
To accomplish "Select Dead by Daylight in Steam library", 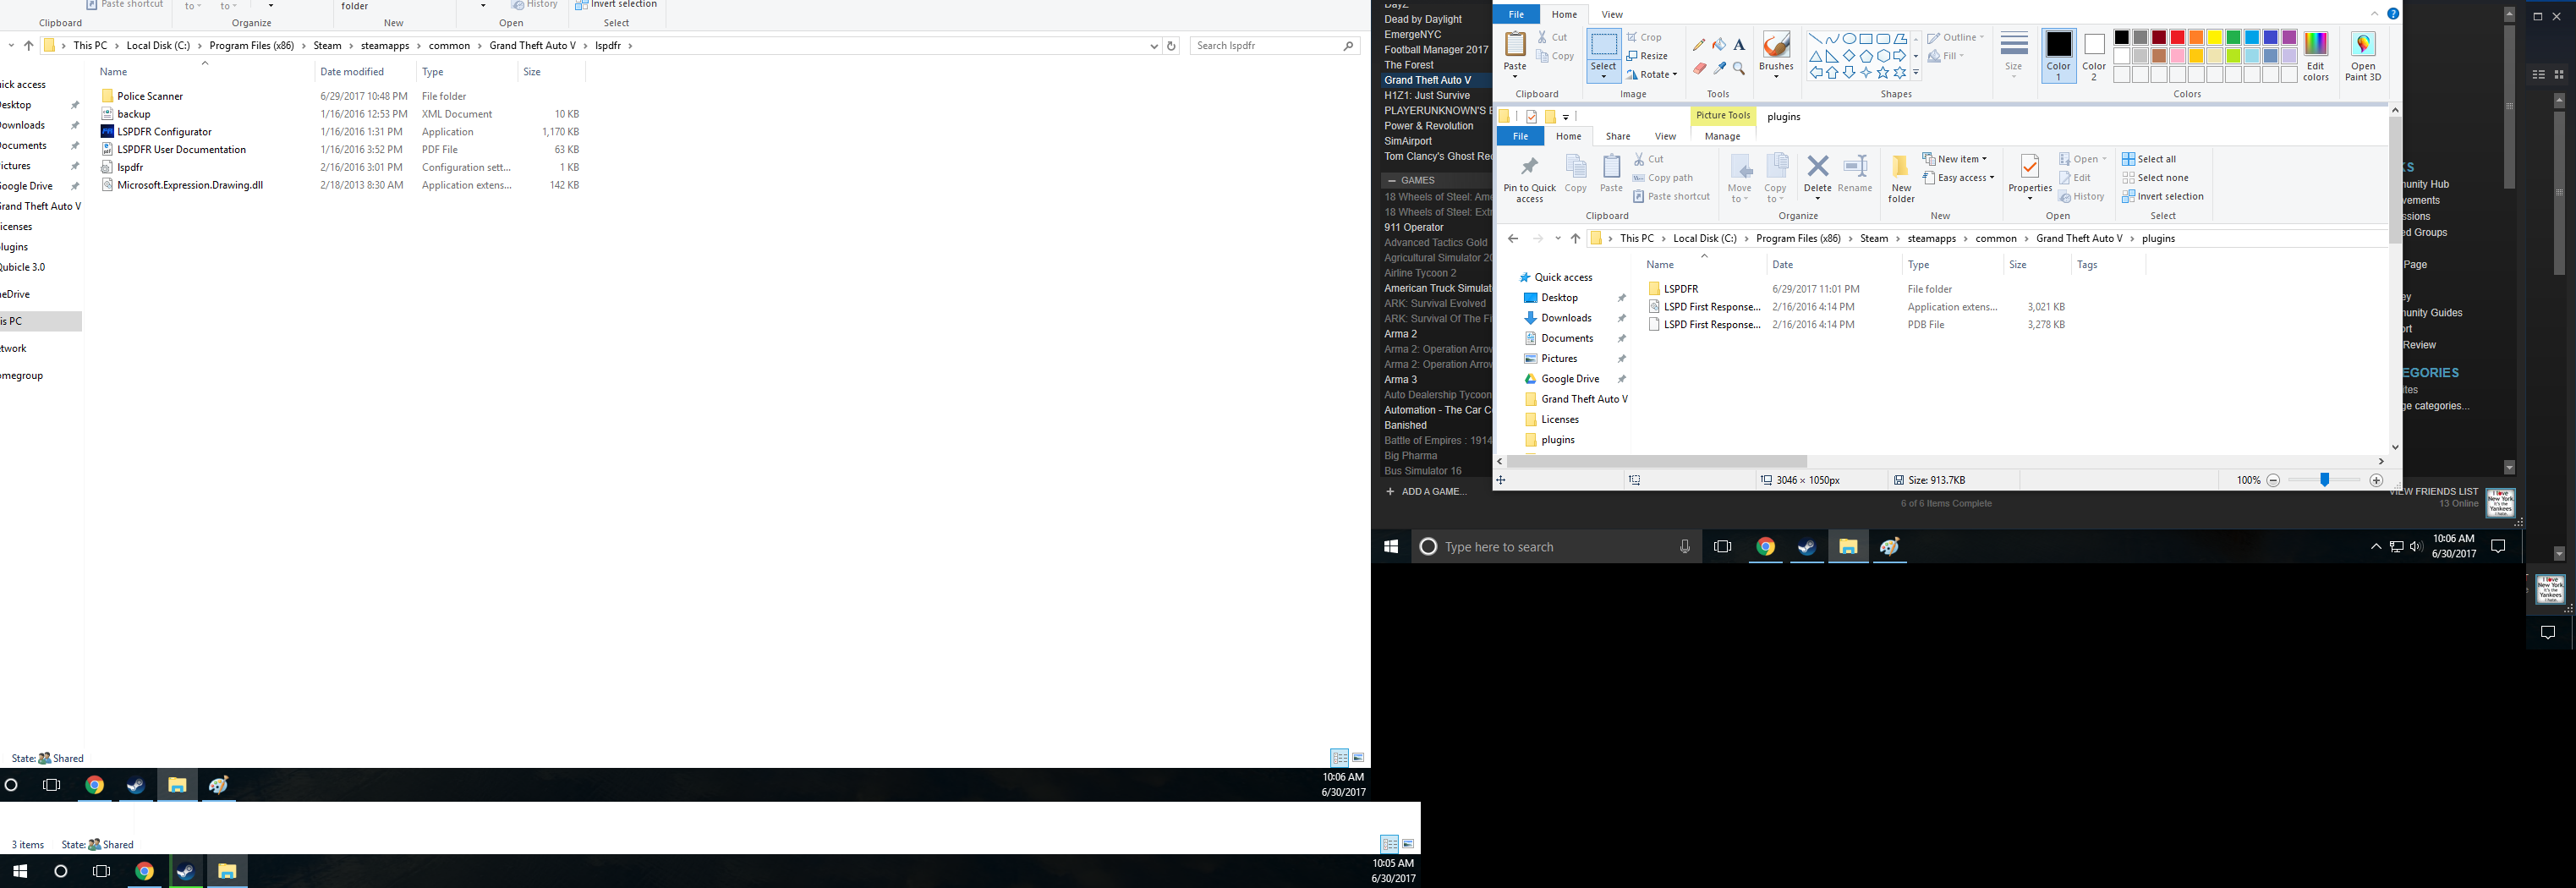I will tap(1422, 20).
